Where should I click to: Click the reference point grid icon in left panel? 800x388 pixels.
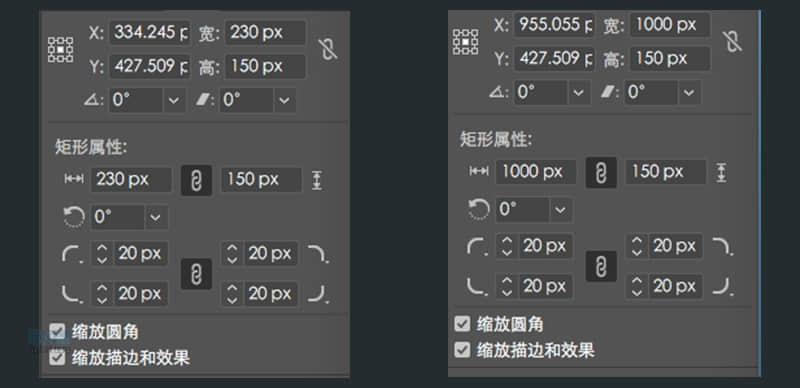coord(60,50)
